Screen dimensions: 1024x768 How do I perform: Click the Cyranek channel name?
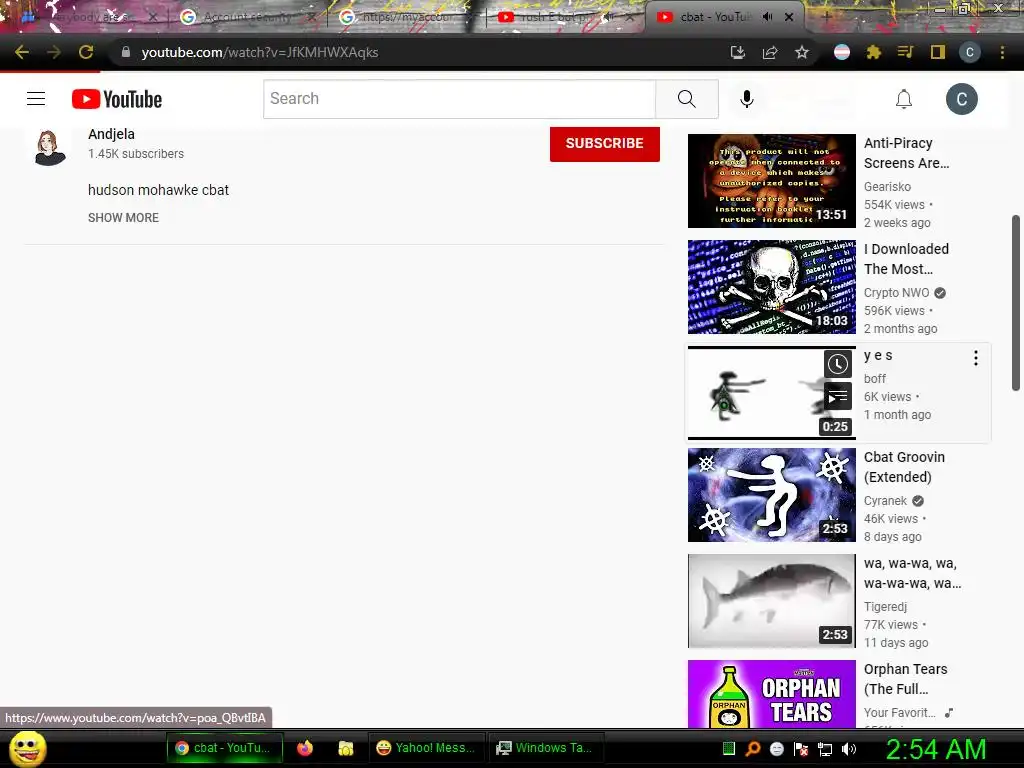pyautogui.click(x=886, y=501)
